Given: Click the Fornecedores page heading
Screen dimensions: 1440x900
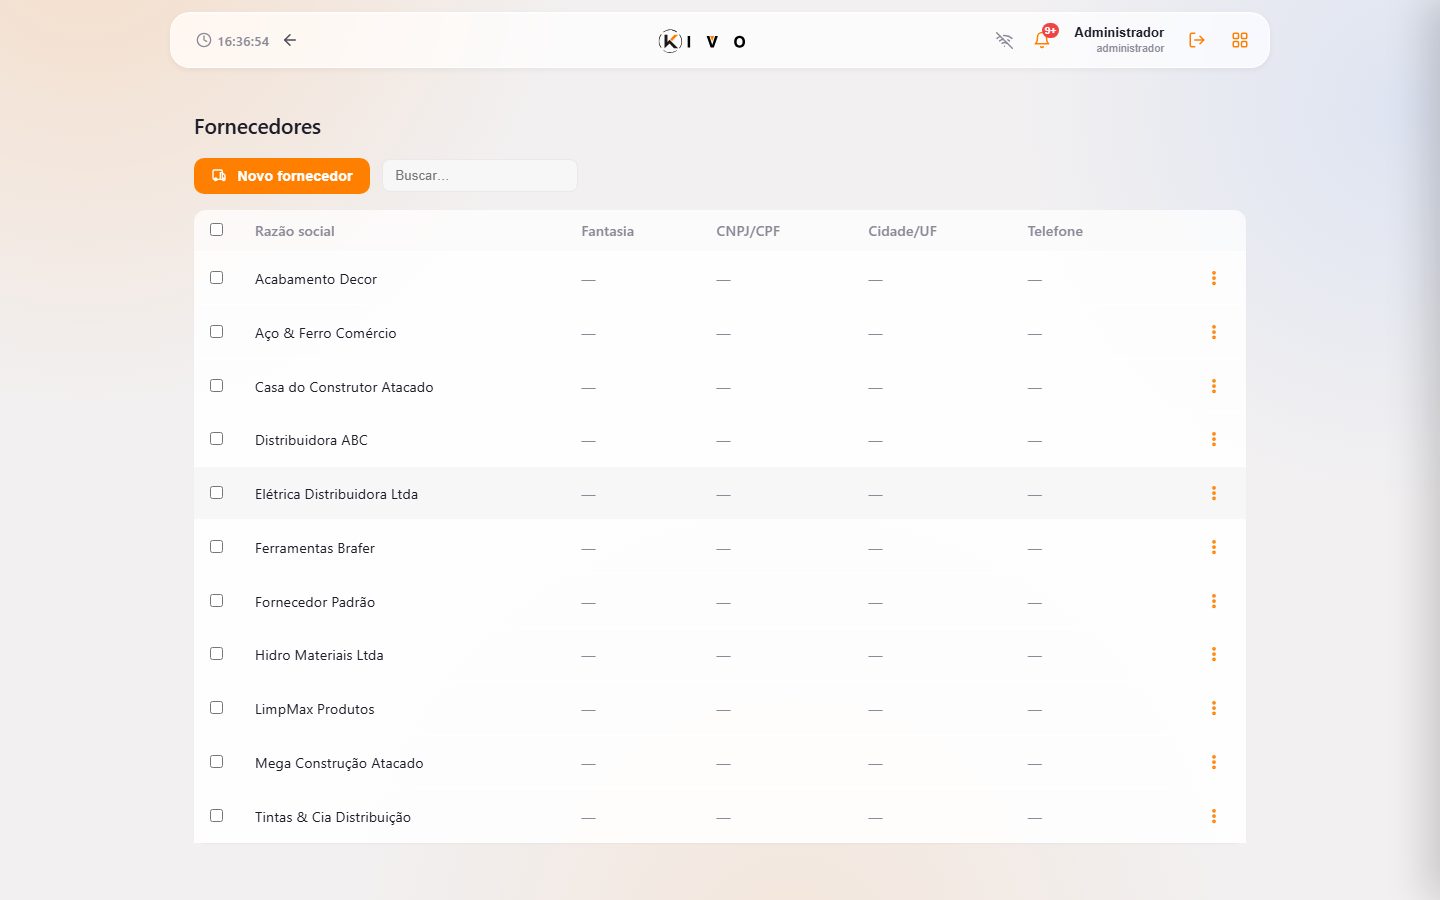Looking at the screenshot, I should click(x=257, y=127).
